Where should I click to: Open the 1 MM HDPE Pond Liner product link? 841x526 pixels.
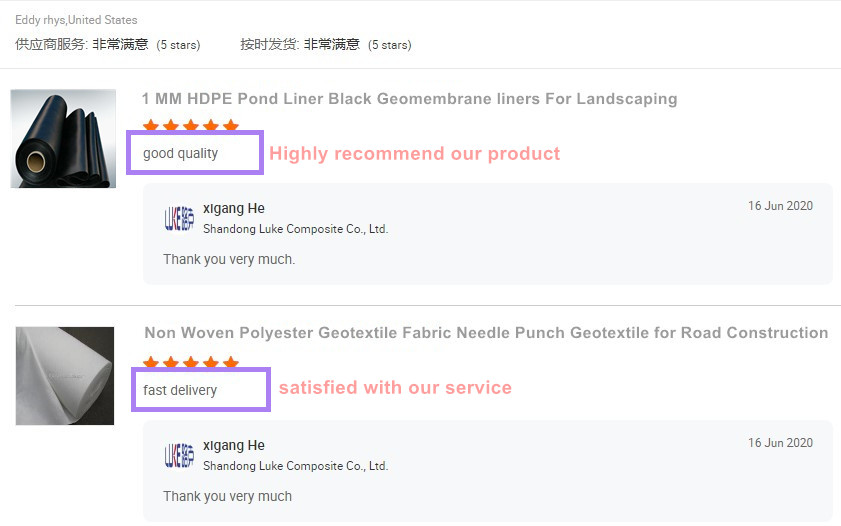(409, 99)
